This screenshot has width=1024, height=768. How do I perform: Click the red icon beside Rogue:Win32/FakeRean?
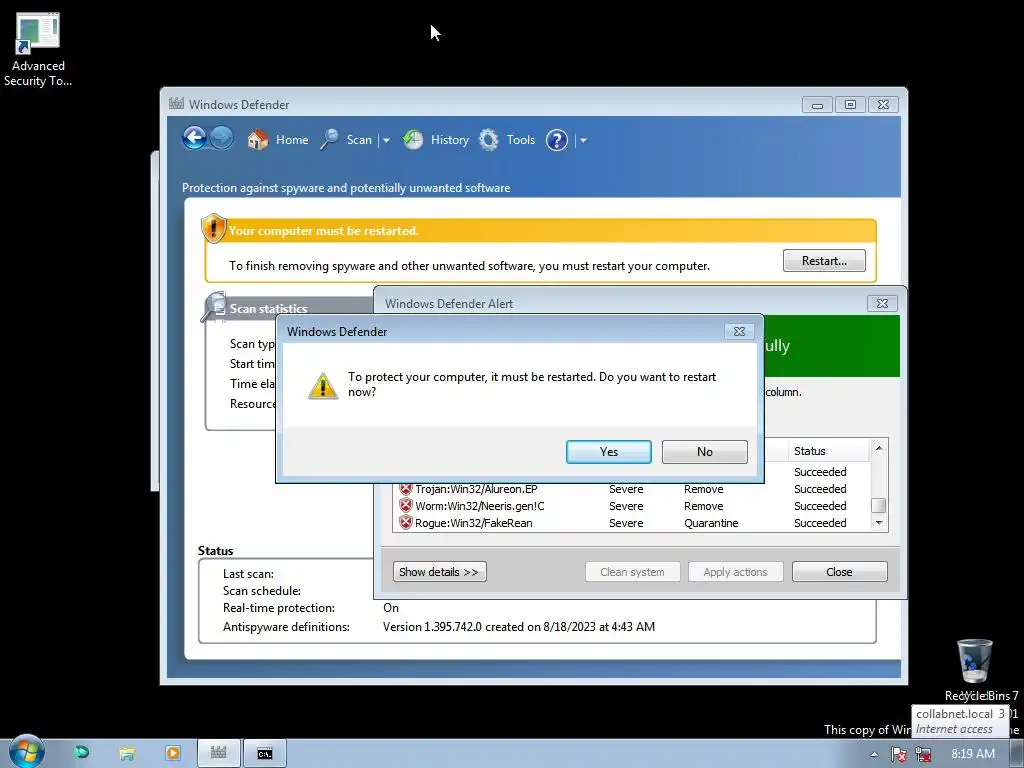[x=406, y=522]
